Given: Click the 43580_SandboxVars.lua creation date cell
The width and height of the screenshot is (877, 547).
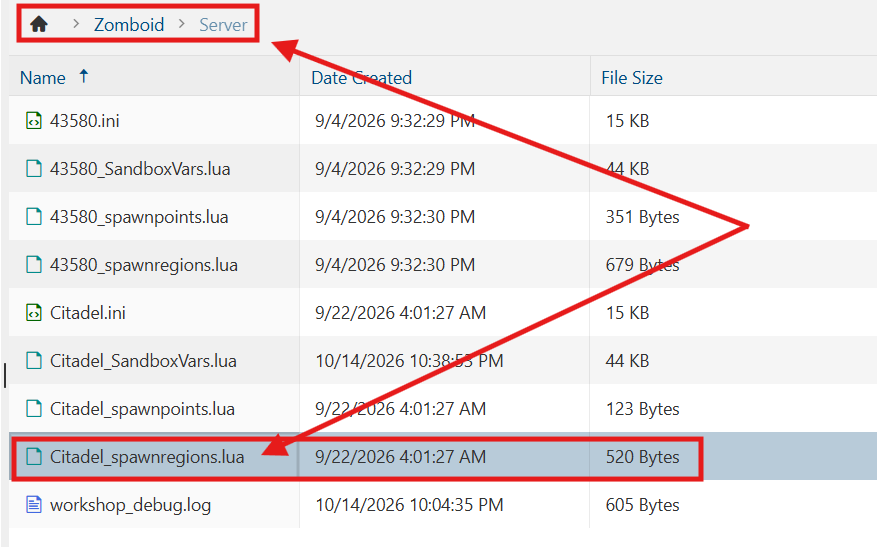Looking at the screenshot, I should pos(395,168).
